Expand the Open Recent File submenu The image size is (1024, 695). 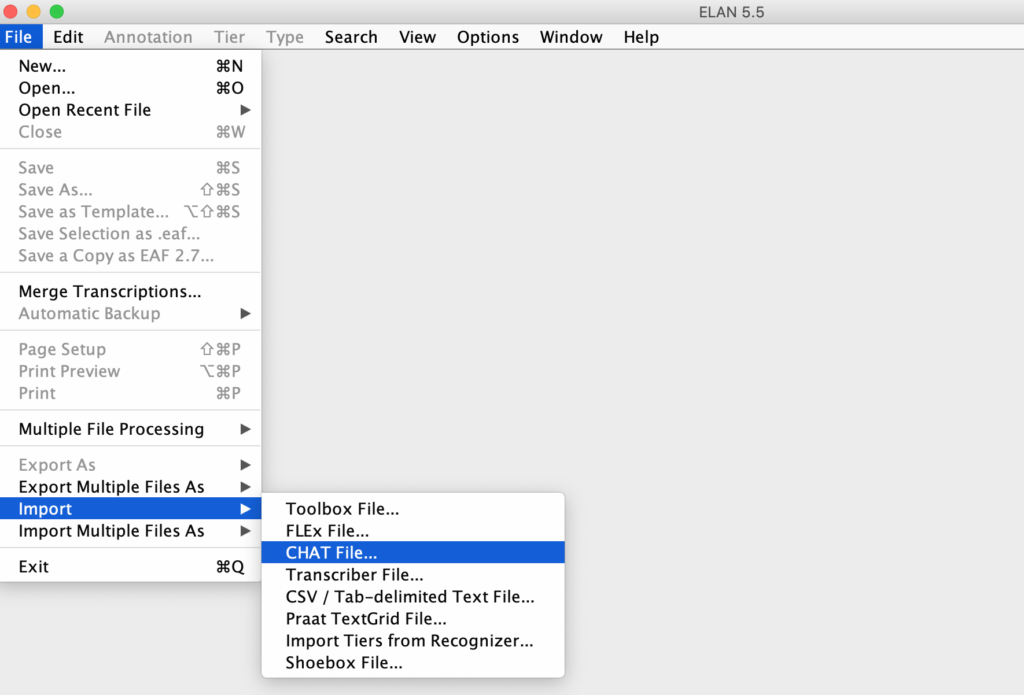click(131, 110)
